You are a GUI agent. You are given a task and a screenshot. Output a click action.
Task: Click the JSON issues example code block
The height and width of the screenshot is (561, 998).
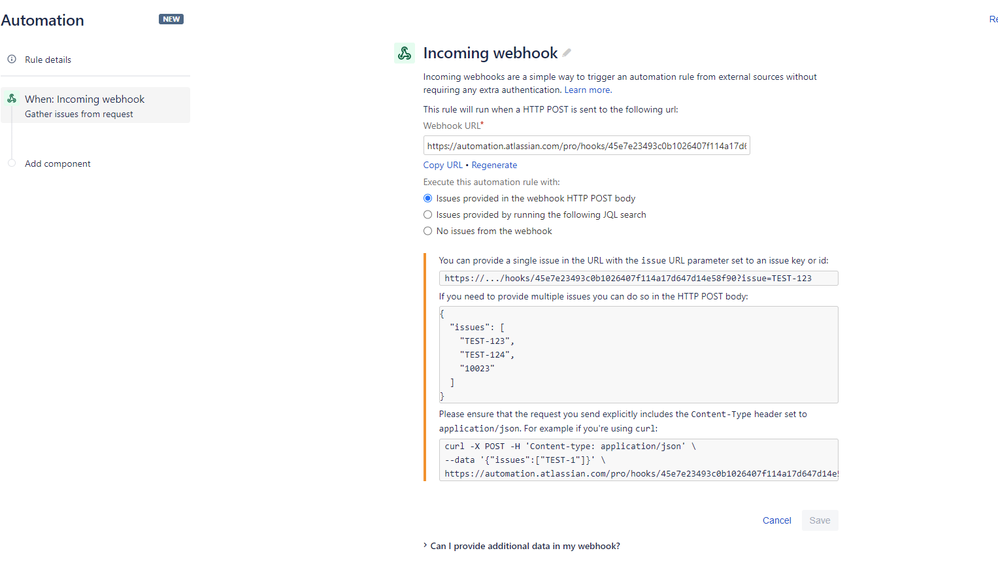(638, 355)
